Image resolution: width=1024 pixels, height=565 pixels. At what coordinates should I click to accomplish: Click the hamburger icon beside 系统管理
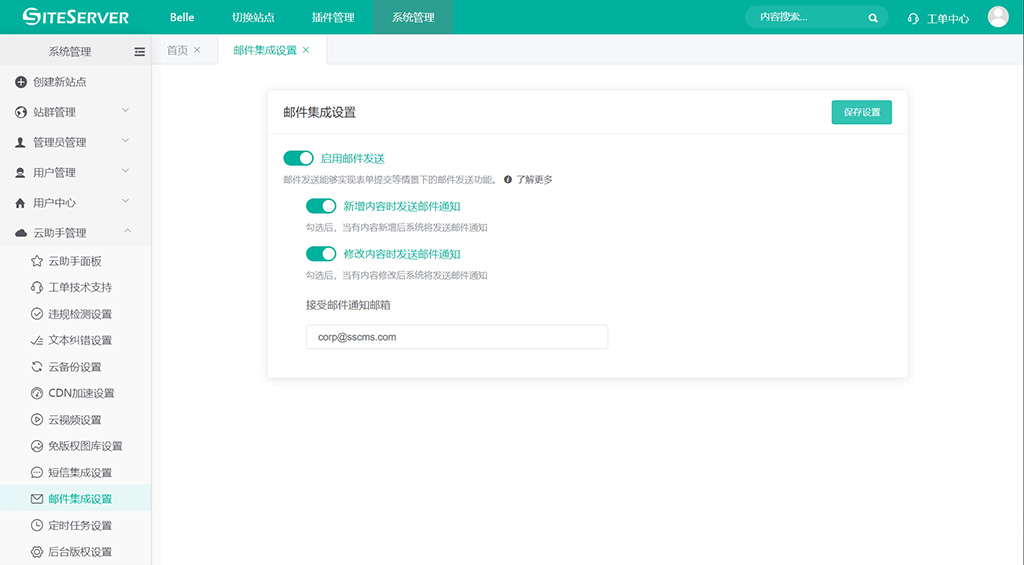[x=139, y=51]
